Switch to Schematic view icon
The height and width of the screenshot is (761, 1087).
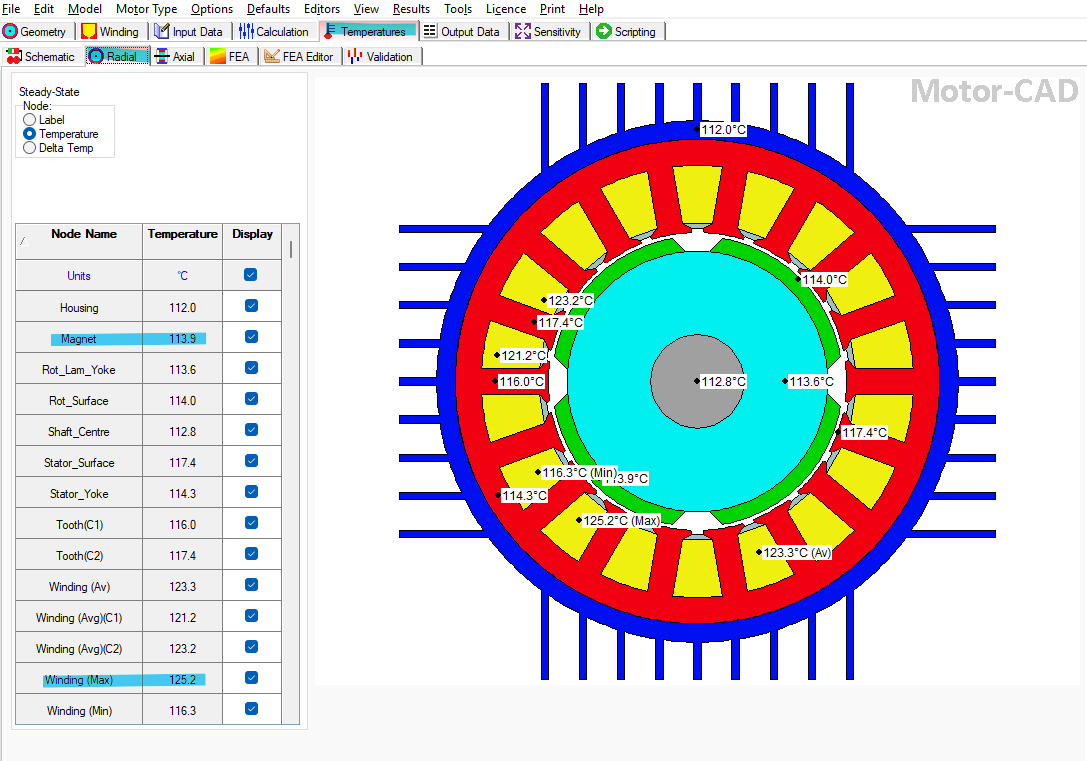14,56
